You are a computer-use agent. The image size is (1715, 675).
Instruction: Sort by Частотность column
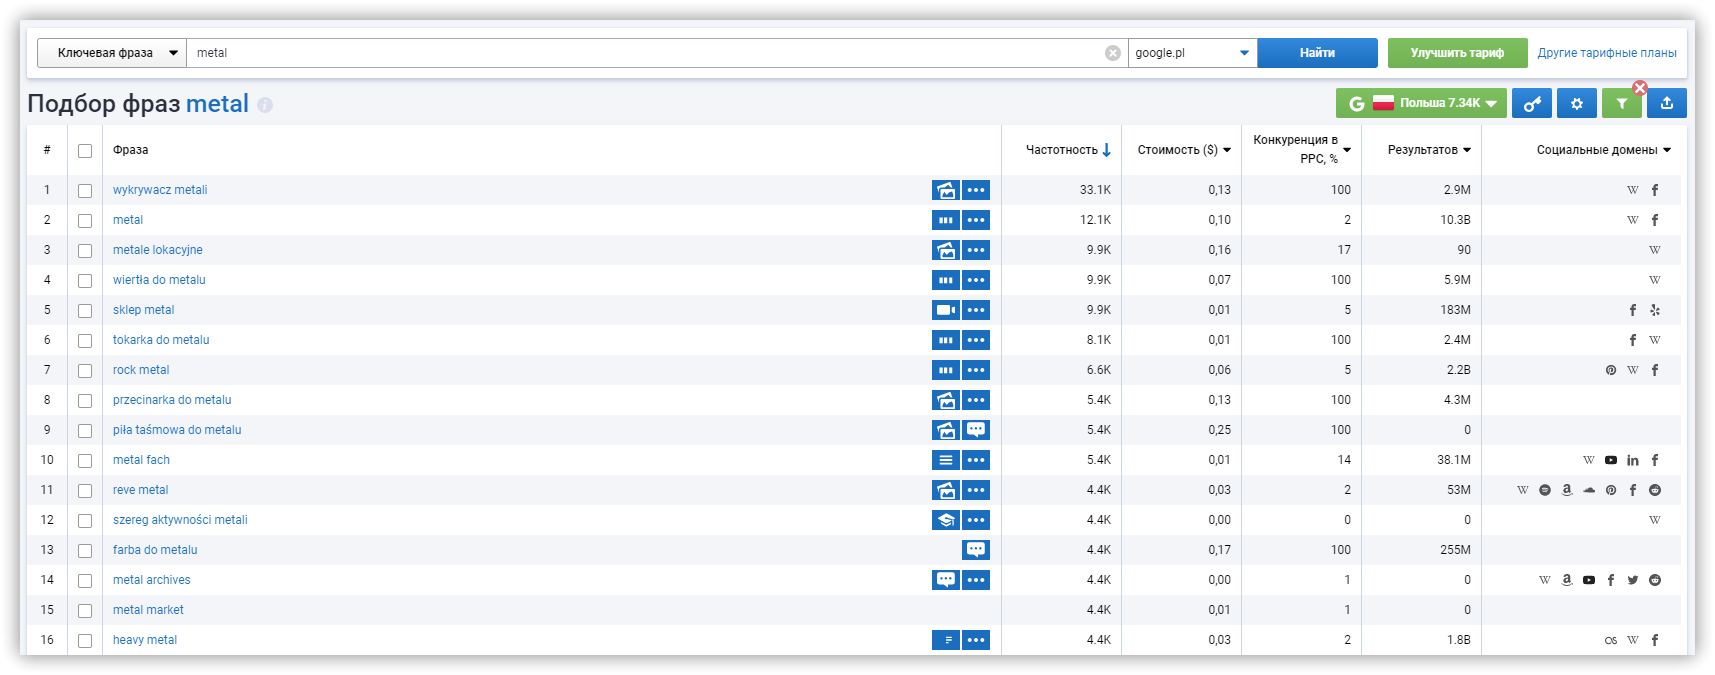(1068, 150)
